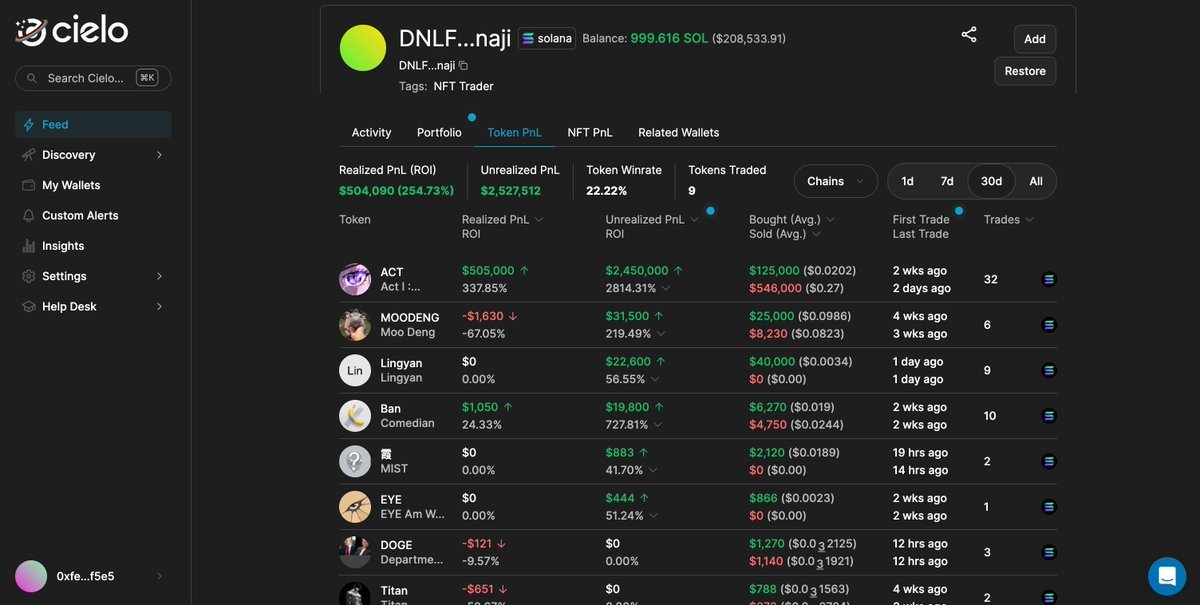The image size is (1200, 605).
Task: Select the 7d time range
Action: (946, 181)
